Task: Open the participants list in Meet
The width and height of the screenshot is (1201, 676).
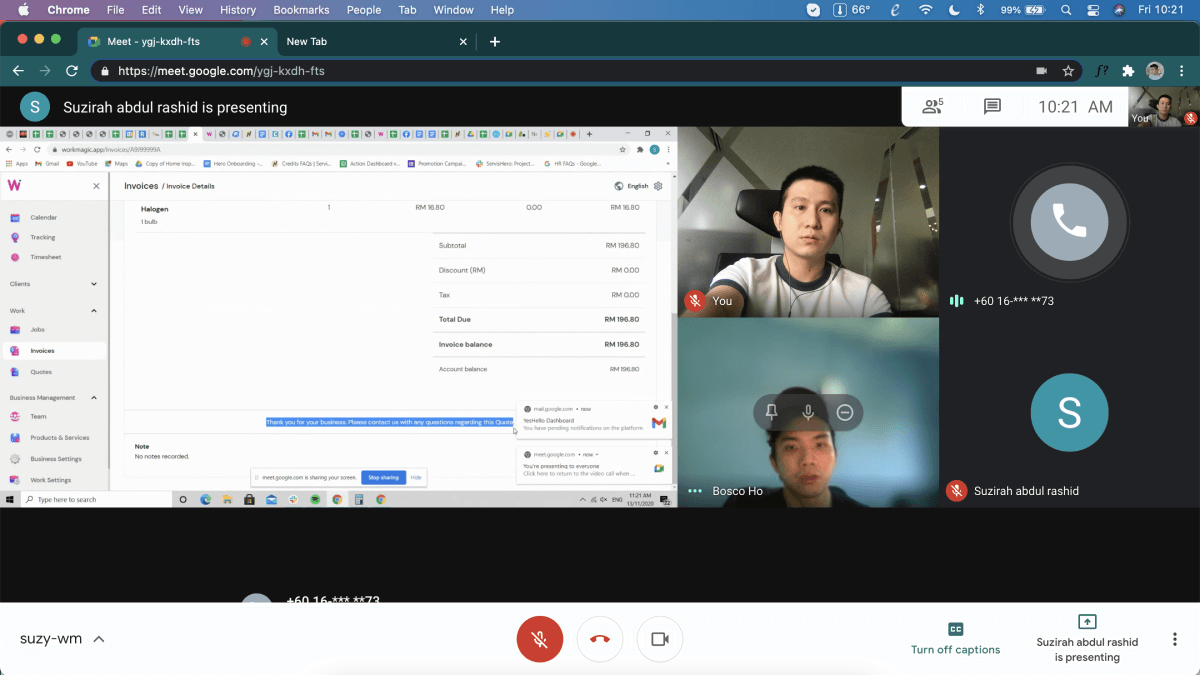Action: tap(933, 105)
